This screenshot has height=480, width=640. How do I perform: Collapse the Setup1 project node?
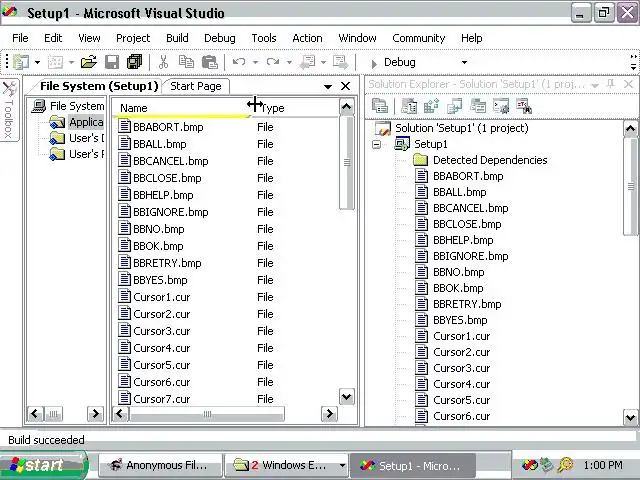pyautogui.click(x=376, y=144)
